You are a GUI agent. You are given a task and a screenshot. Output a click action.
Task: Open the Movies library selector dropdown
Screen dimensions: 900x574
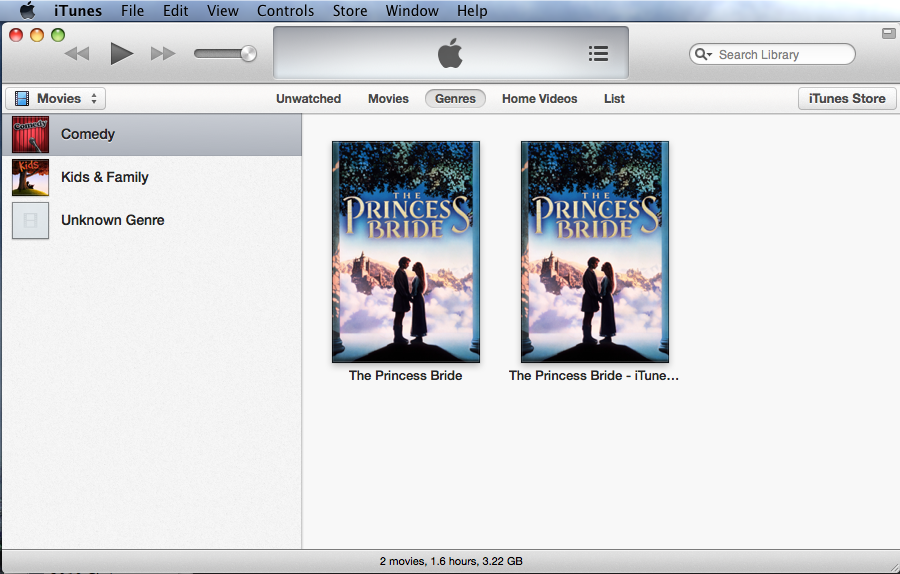[x=56, y=99]
